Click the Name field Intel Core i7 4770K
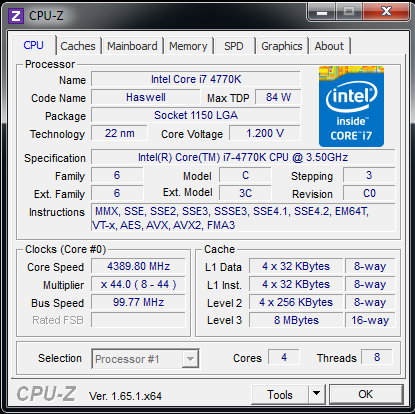The width and height of the screenshot is (415, 414). tap(196, 79)
